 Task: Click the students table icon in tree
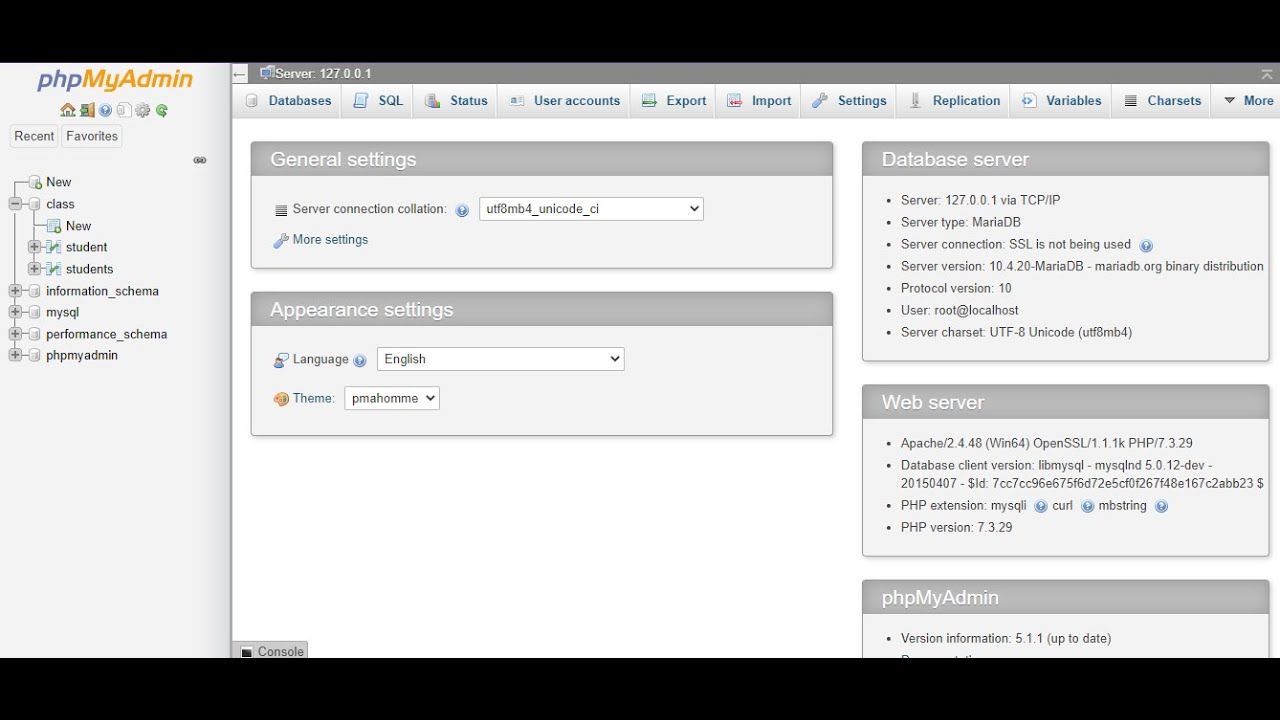pos(54,269)
